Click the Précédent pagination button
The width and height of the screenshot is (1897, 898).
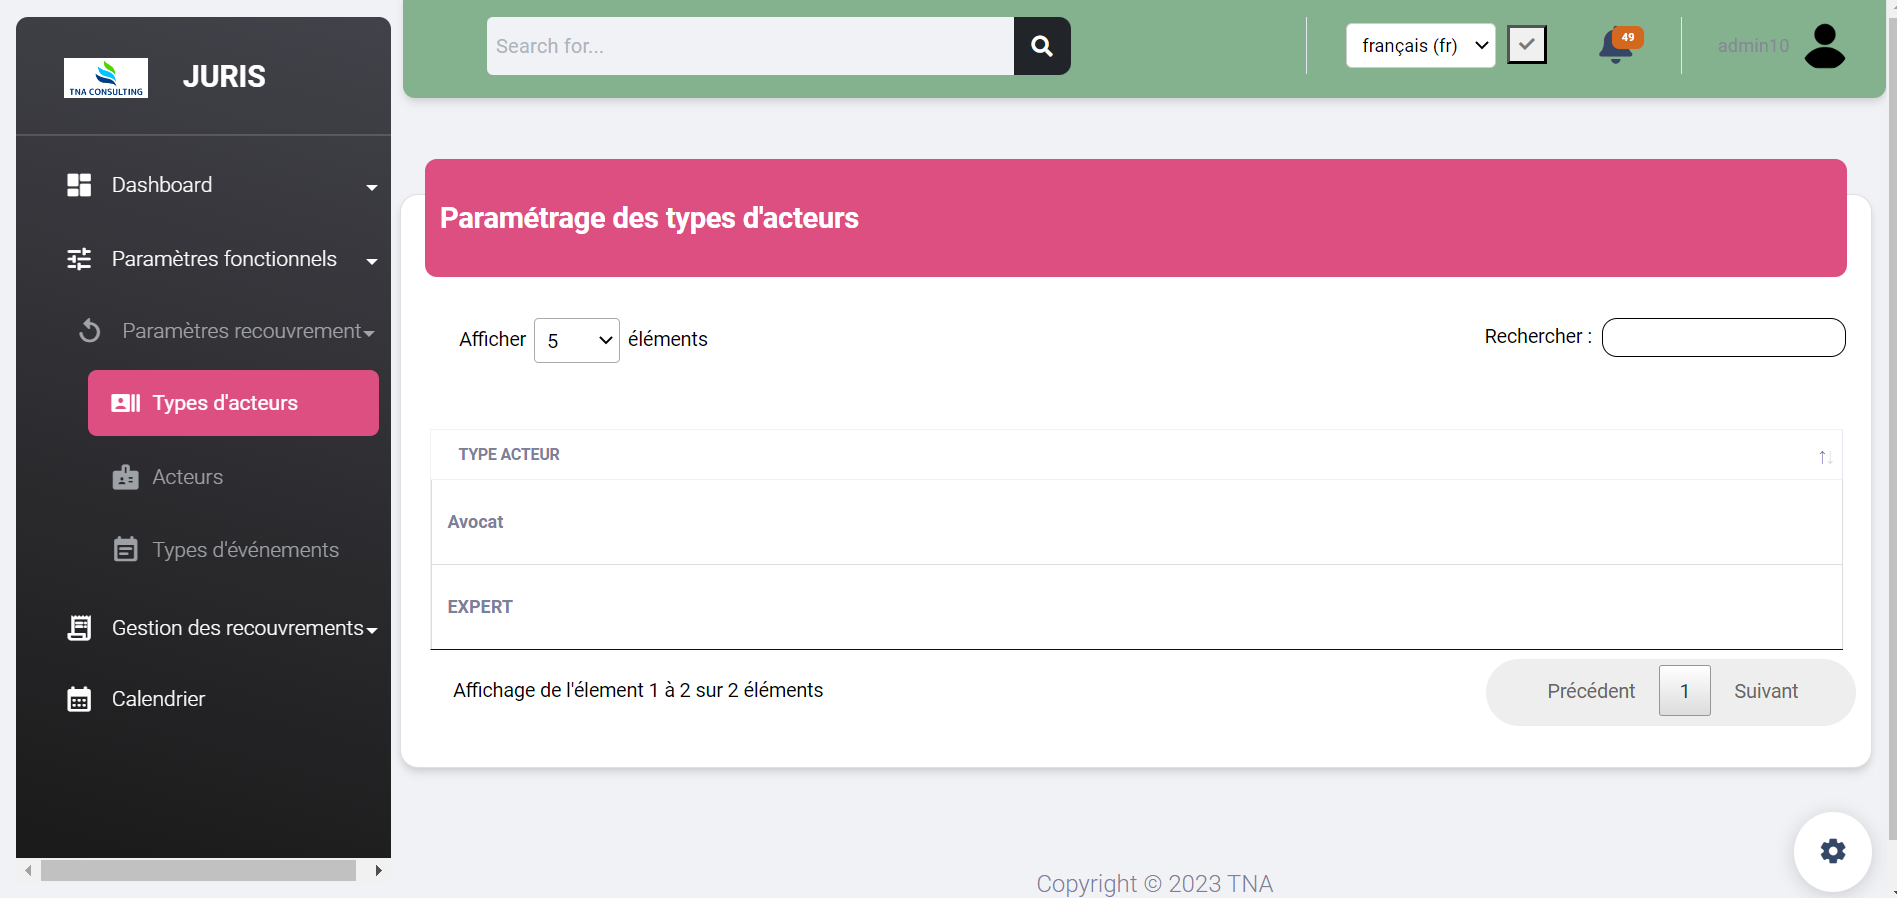click(x=1590, y=691)
